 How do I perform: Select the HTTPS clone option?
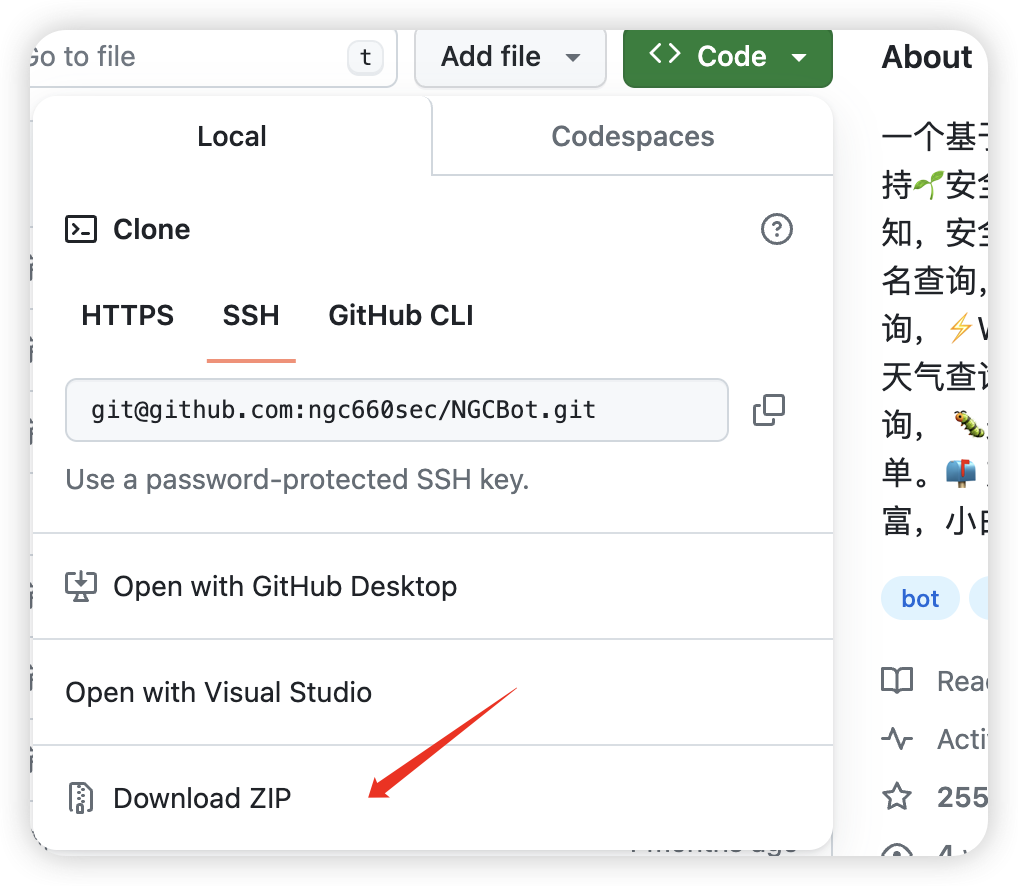(x=128, y=315)
